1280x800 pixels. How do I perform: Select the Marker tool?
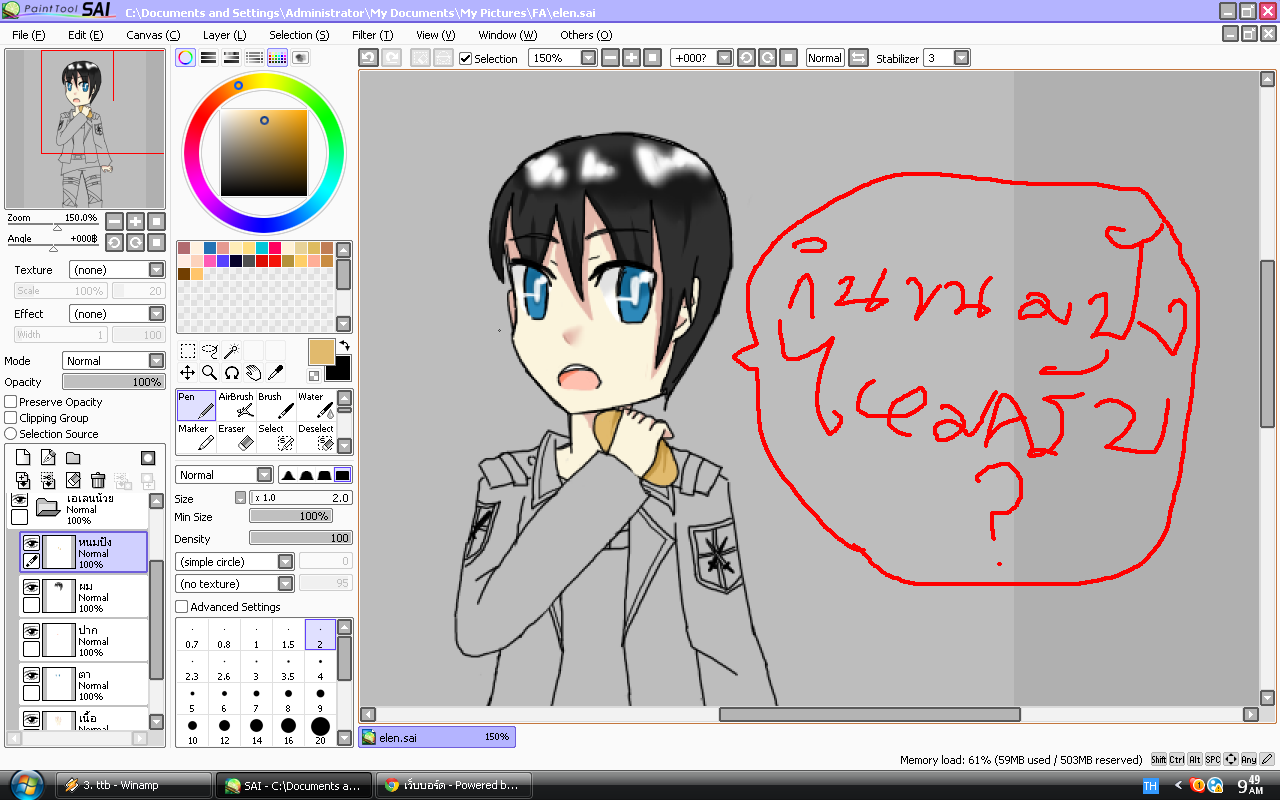click(196, 437)
